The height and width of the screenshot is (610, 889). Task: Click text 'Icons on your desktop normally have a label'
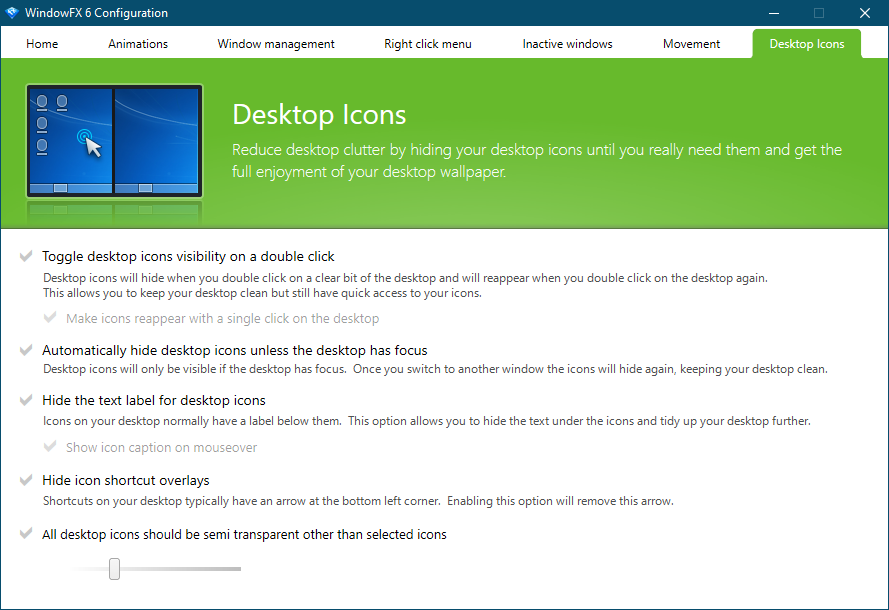point(427,421)
